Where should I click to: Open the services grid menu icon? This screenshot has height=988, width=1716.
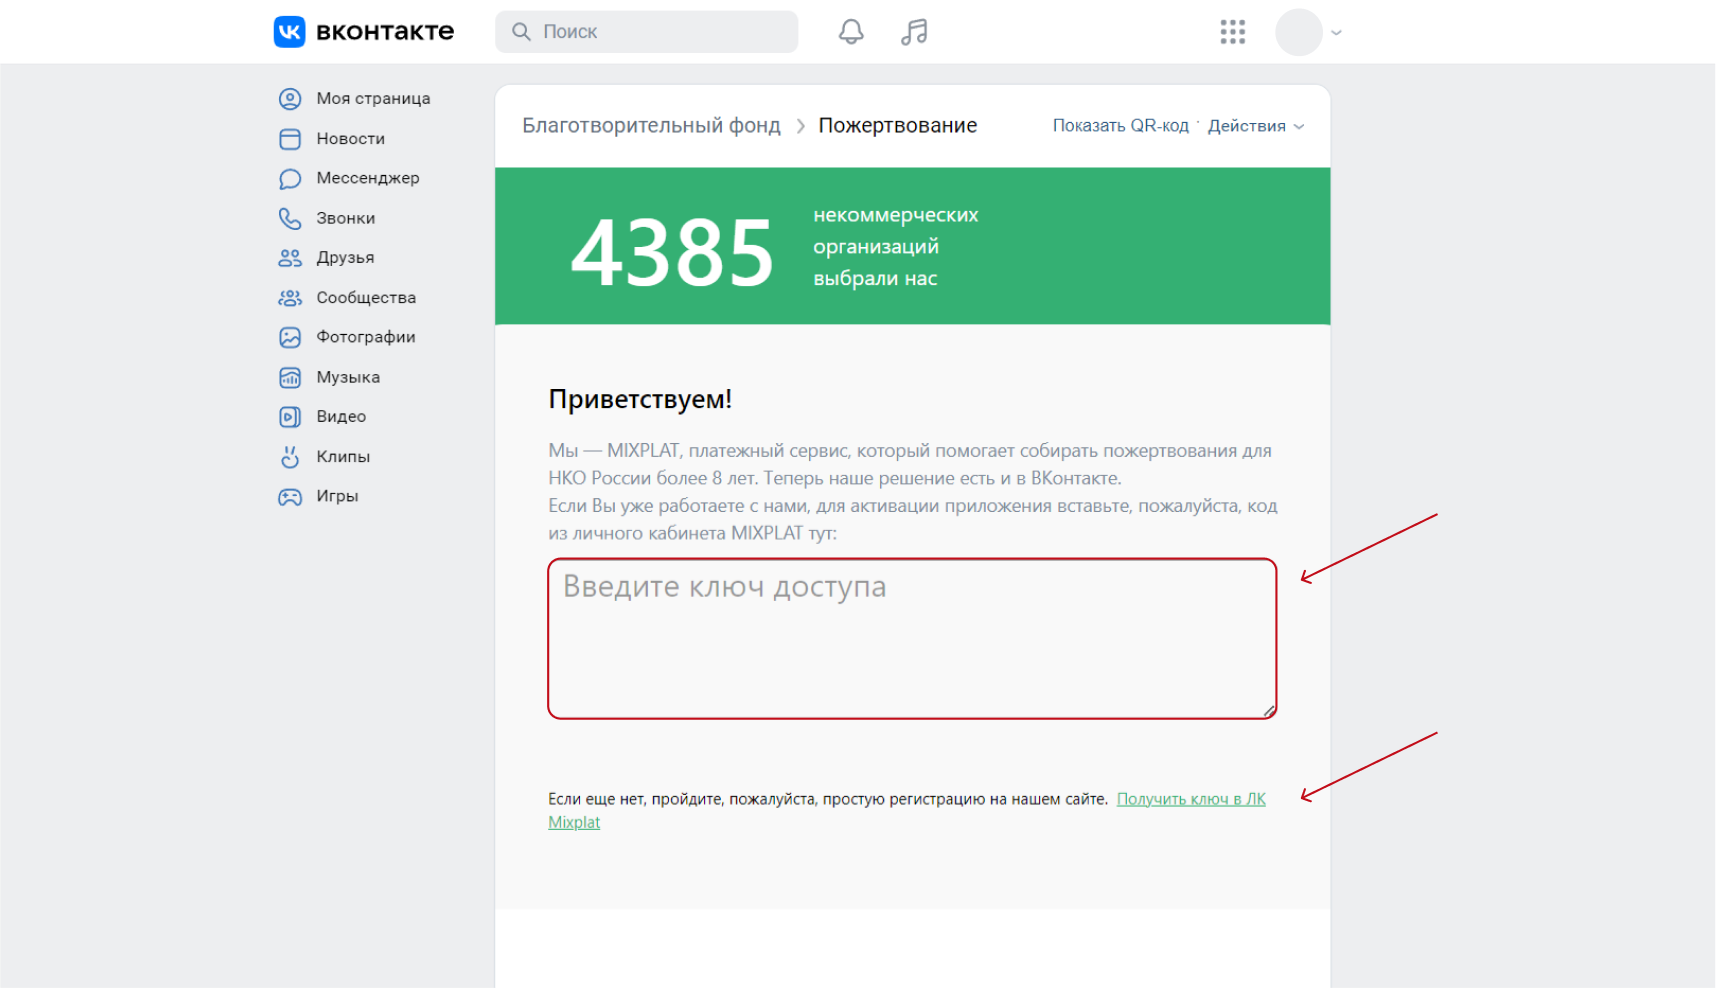pos(1233,32)
